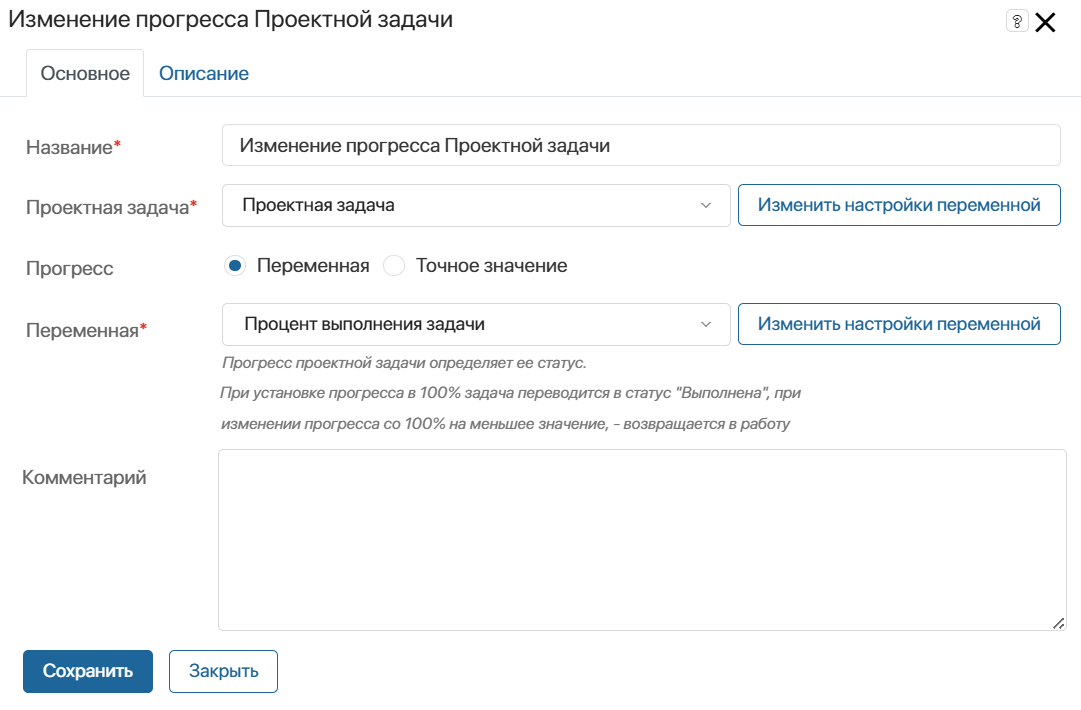The width and height of the screenshot is (1081, 710).
Task: Click the Закрыть button
Action: pyautogui.click(x=223, y=671)
